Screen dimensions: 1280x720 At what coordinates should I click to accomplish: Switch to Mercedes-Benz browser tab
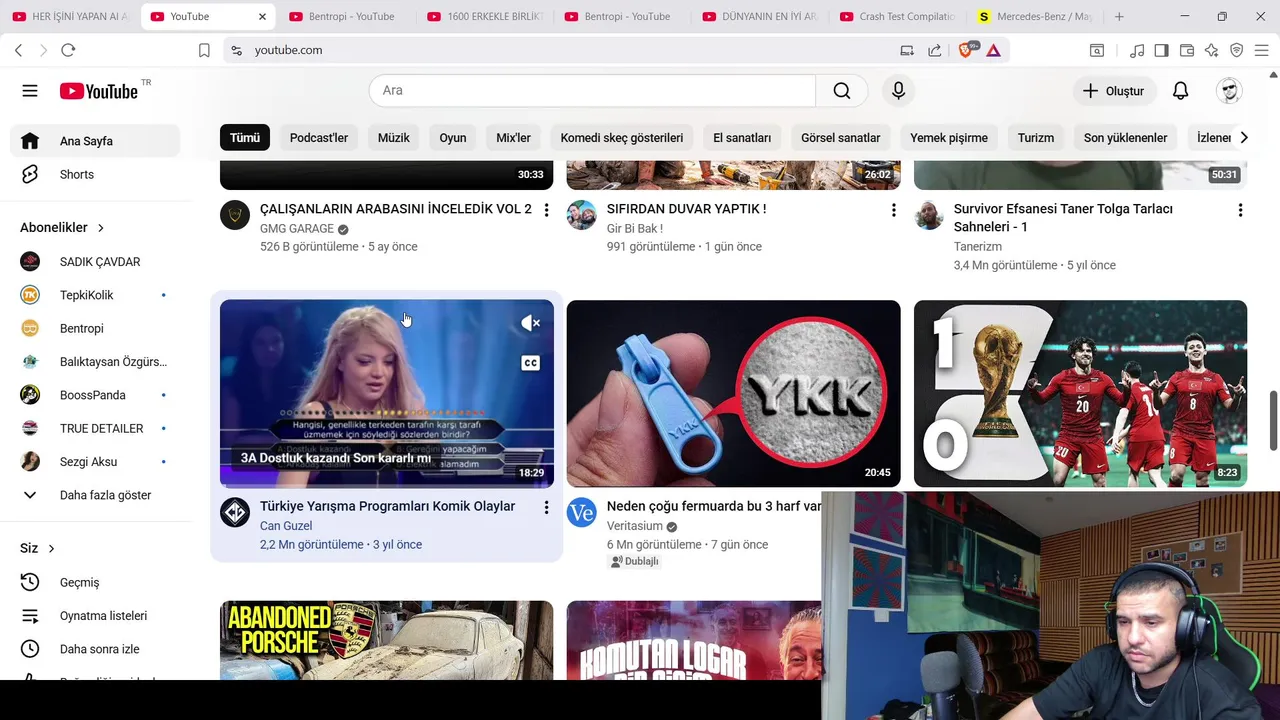1036,17
